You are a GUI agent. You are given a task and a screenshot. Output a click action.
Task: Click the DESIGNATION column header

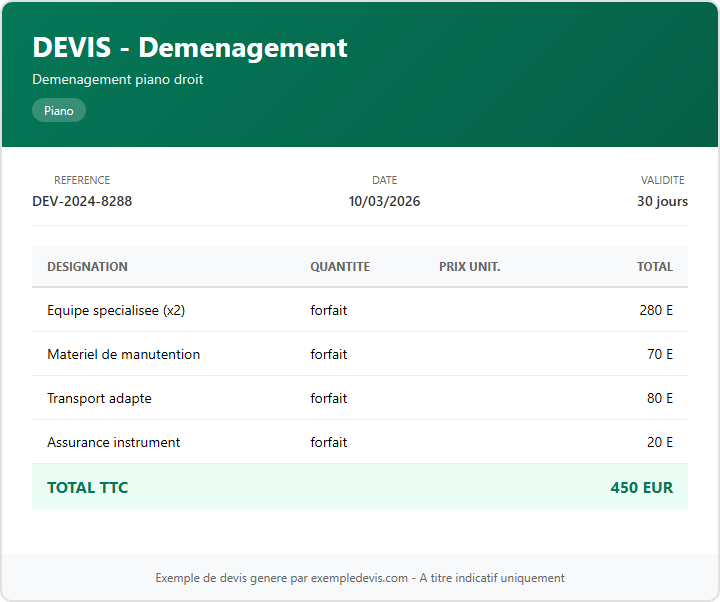tap(87, 267)
